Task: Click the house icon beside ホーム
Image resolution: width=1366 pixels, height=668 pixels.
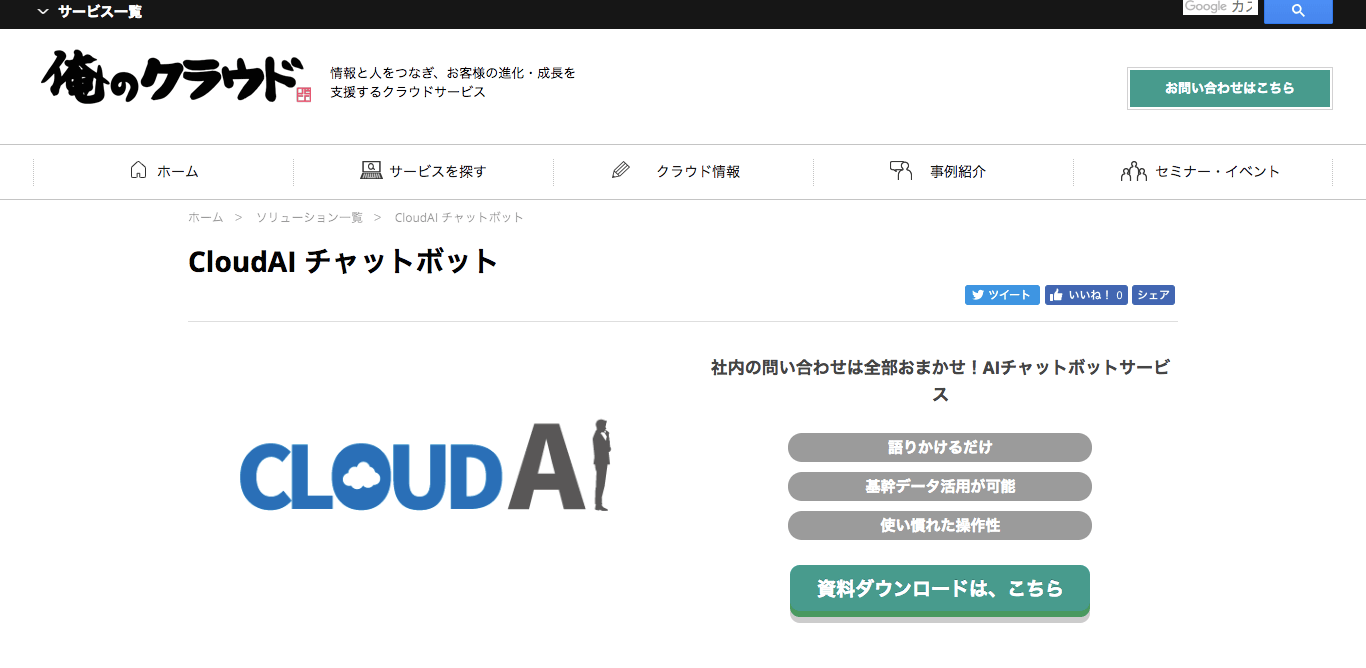Action: click(138, 170)
